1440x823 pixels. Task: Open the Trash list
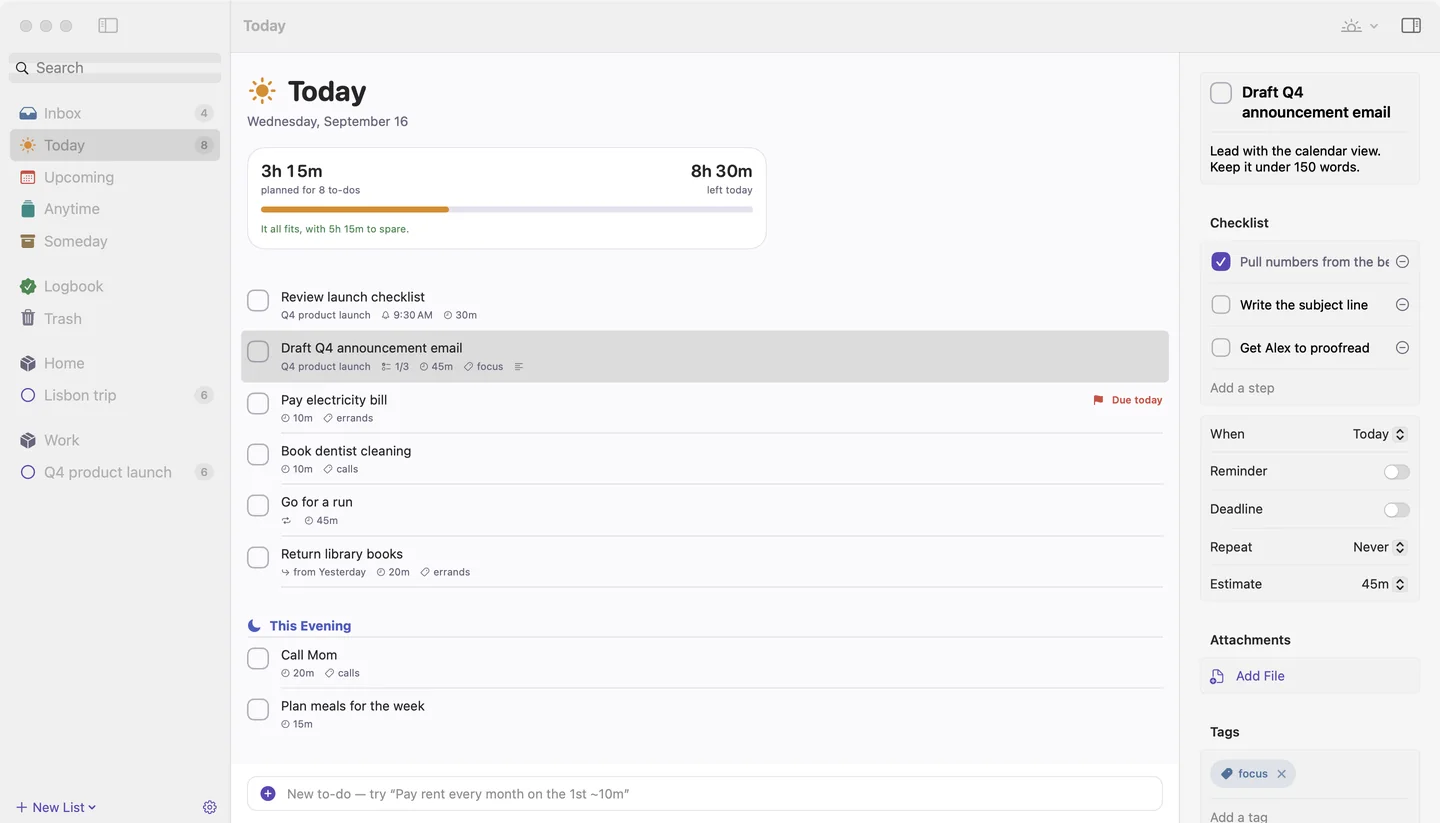click(115, 318)
